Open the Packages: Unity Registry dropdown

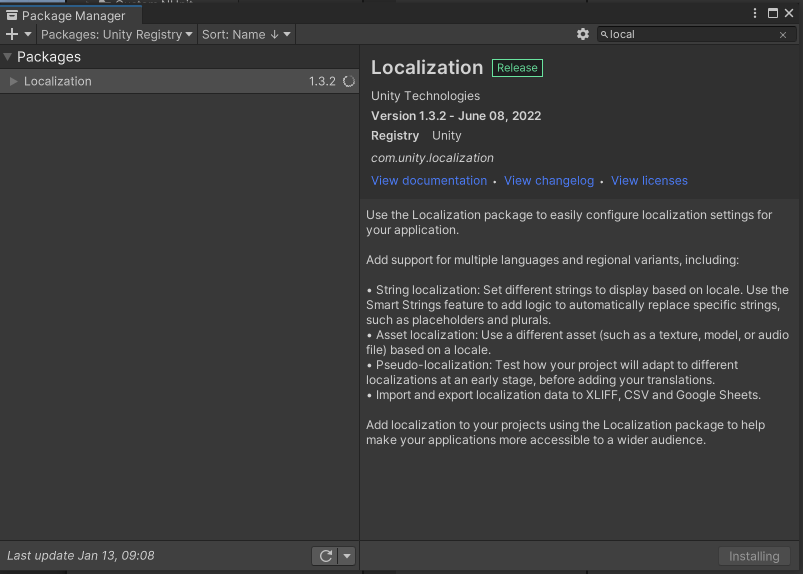pyautogui.click(x=117, y=34)
